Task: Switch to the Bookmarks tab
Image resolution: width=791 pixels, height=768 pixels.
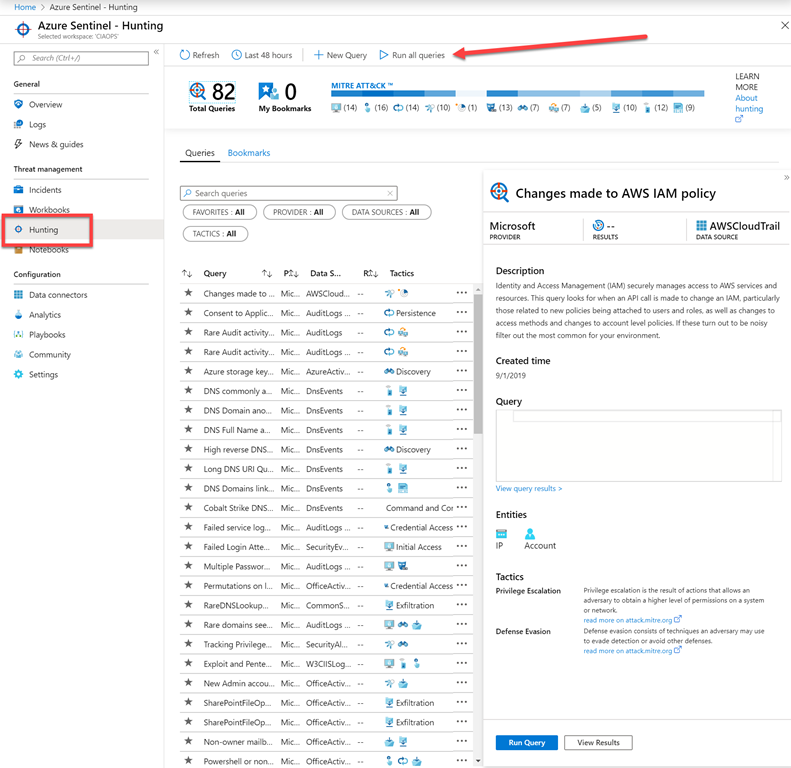Action: pyautogui.click(x=248, y=153)
